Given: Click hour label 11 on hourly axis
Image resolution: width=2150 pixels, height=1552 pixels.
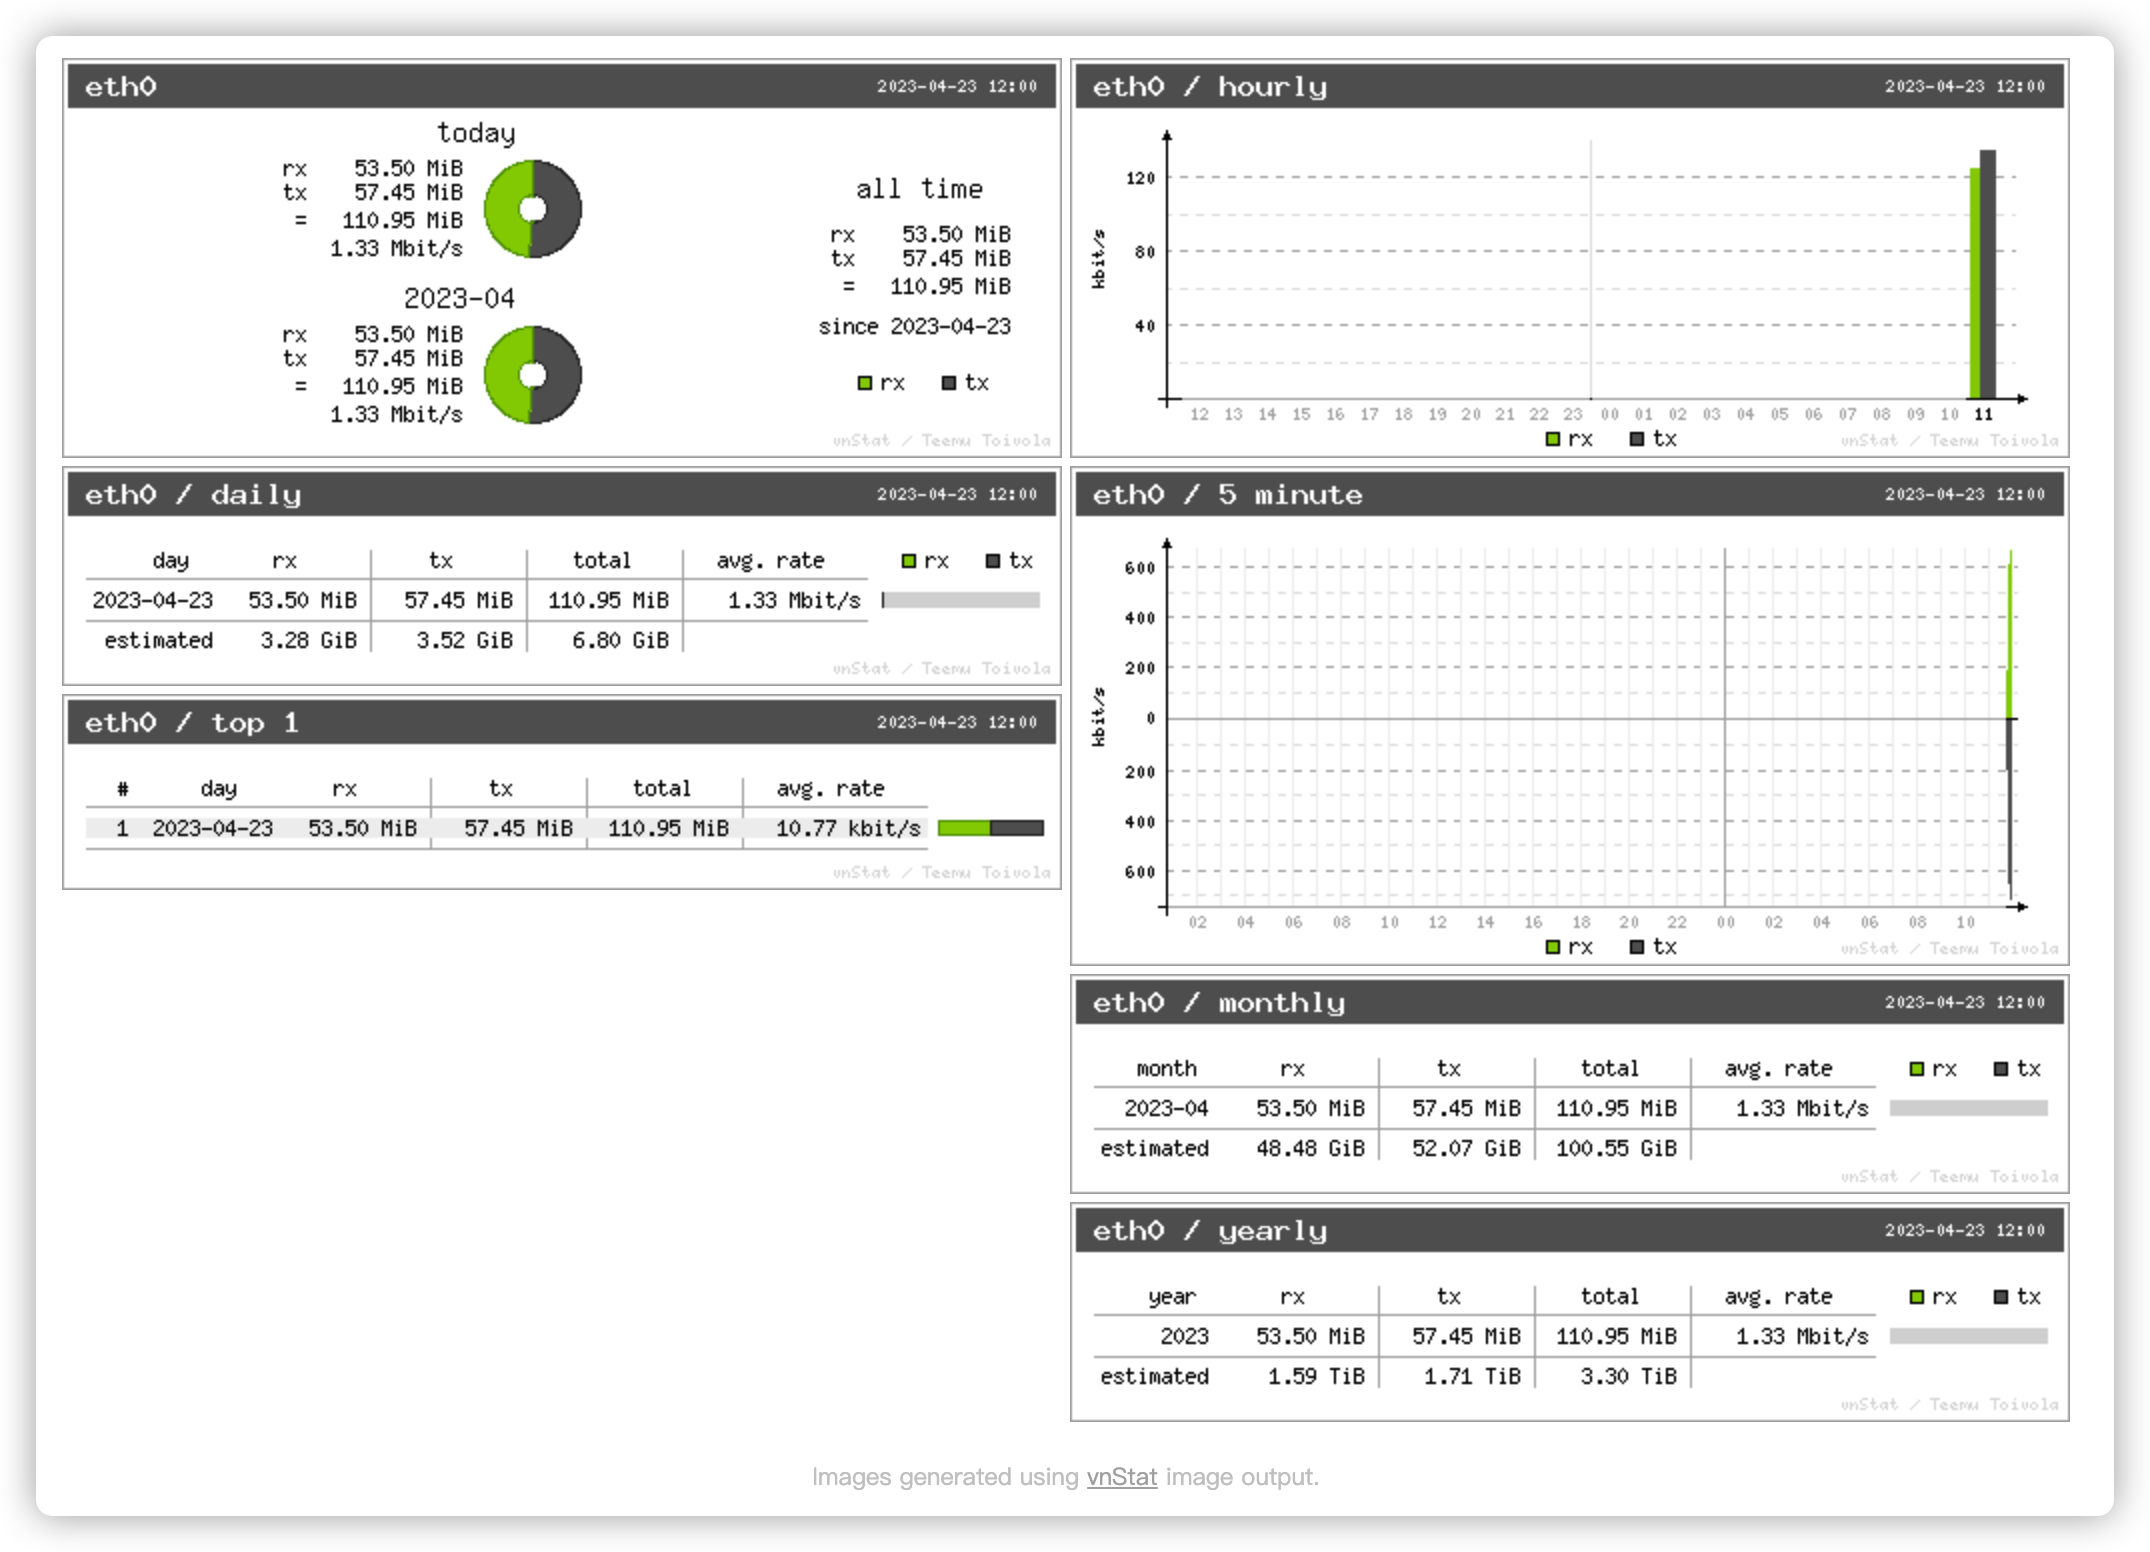Looking at the screenshot, I should click(1983, 414).
